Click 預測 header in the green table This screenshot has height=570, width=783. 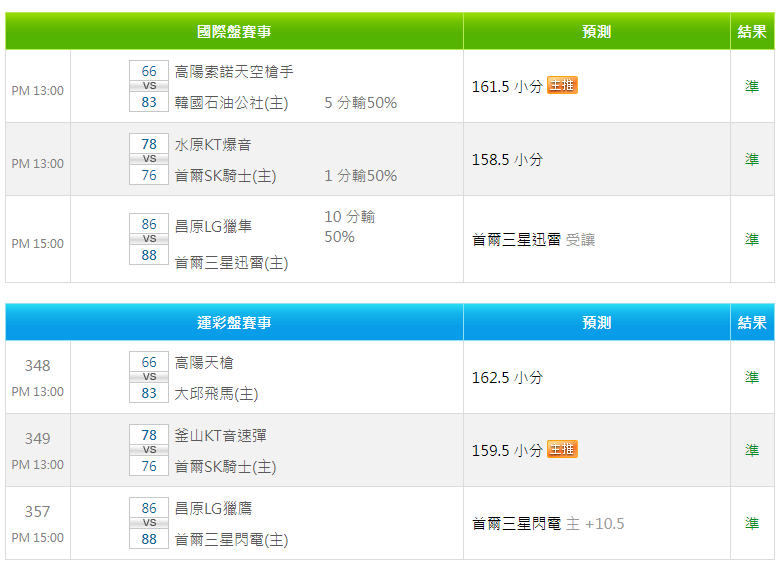(x=597, y=31)
